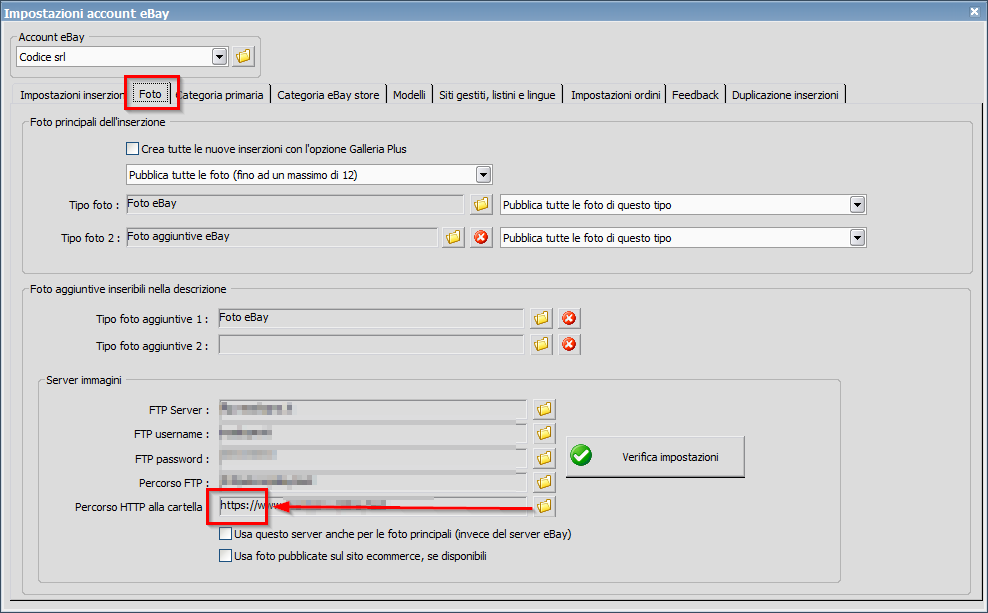Open publish option dropdown in Tipo foto 2 row
Image resolution: width=988 pixels, height=613 pixels.
[857, 238]
